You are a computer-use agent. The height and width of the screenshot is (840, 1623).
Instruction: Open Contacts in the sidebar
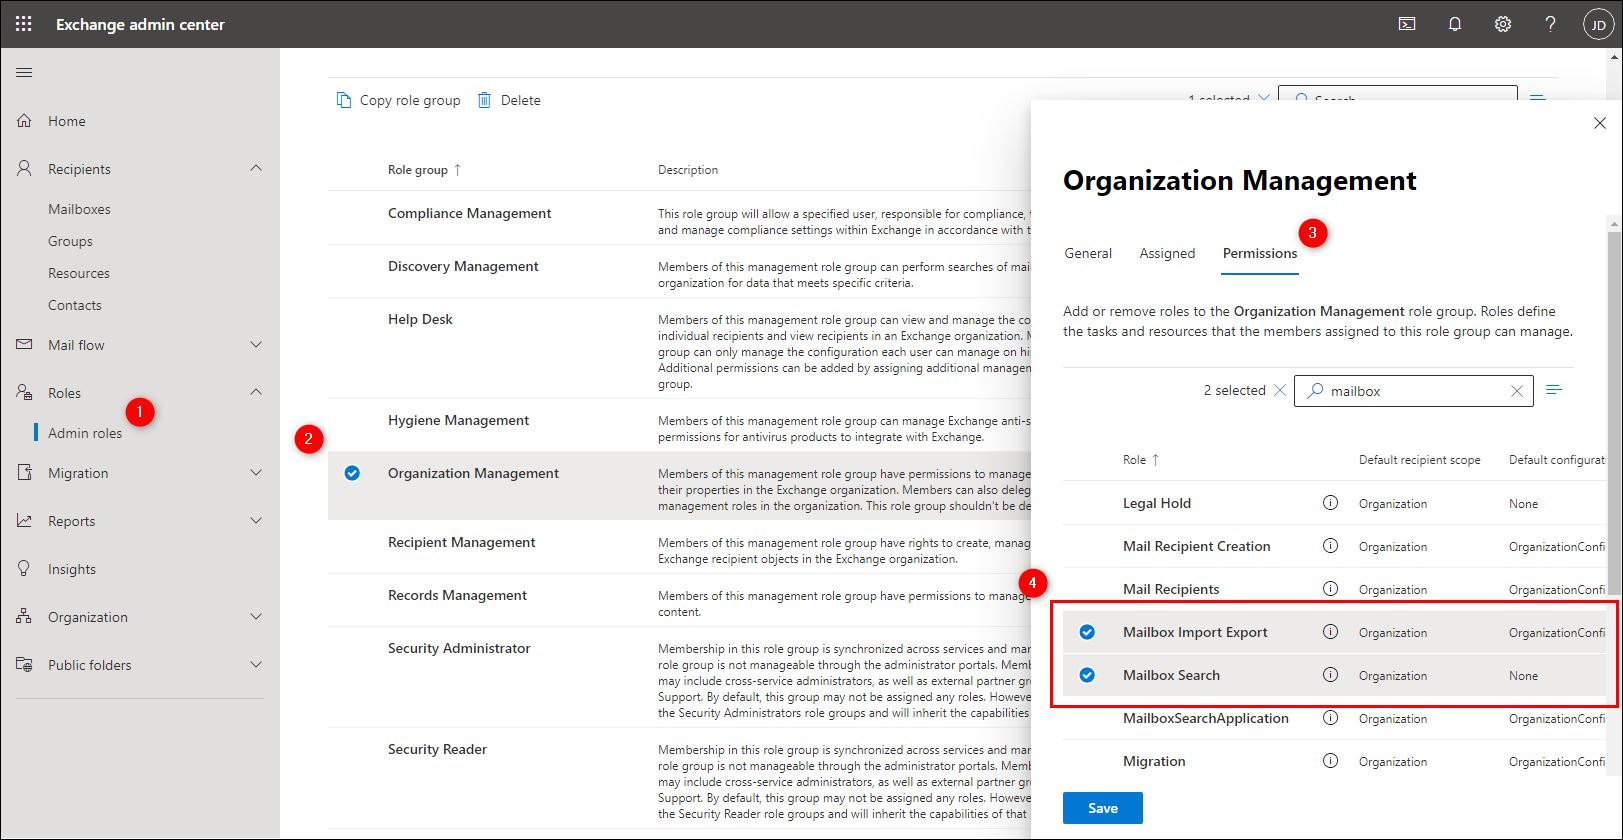click(75, 305)
